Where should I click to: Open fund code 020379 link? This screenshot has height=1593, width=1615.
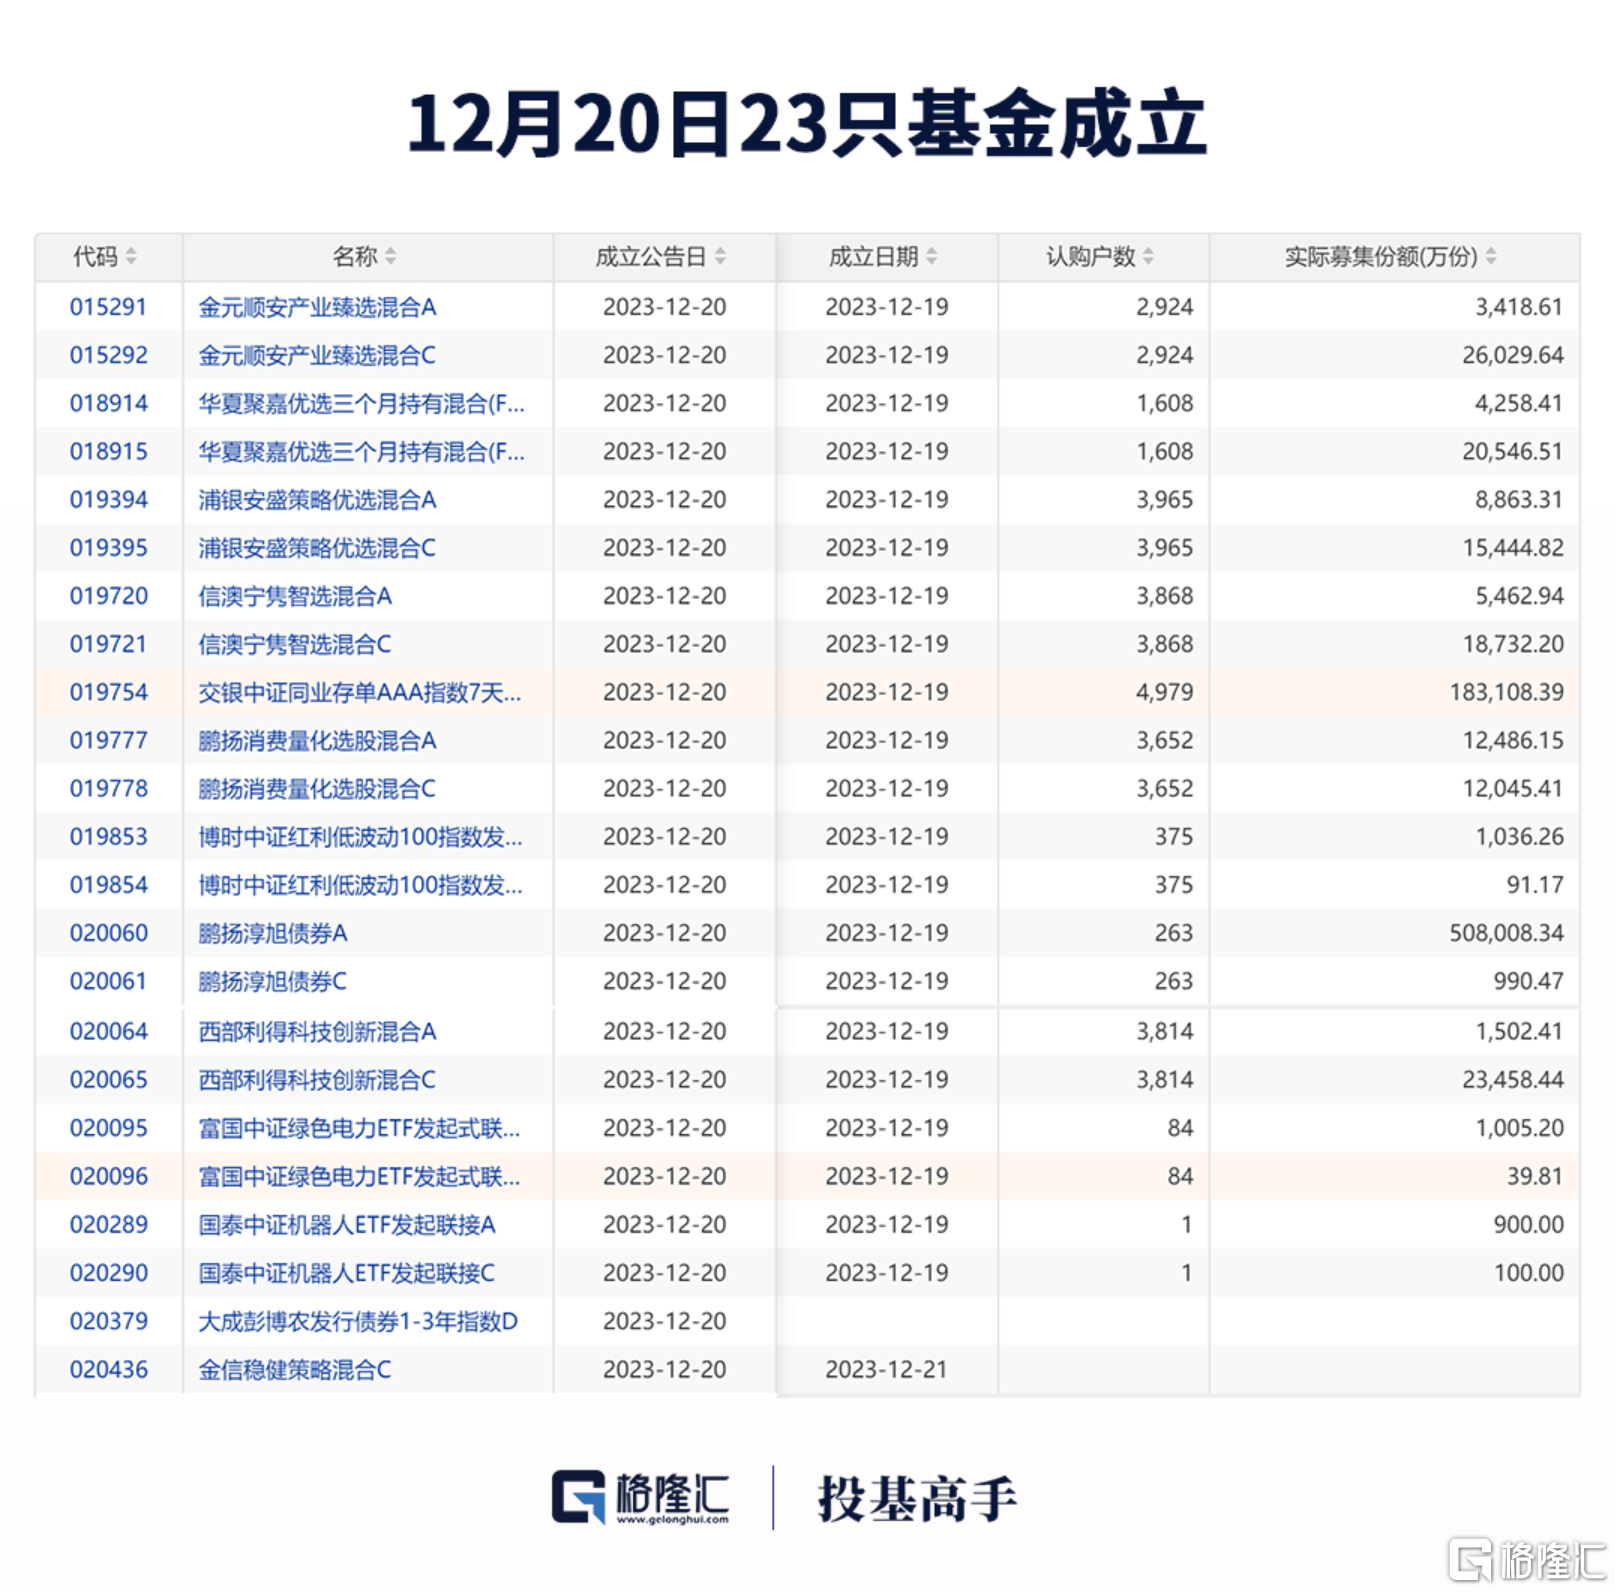[x=108, y=1321]
